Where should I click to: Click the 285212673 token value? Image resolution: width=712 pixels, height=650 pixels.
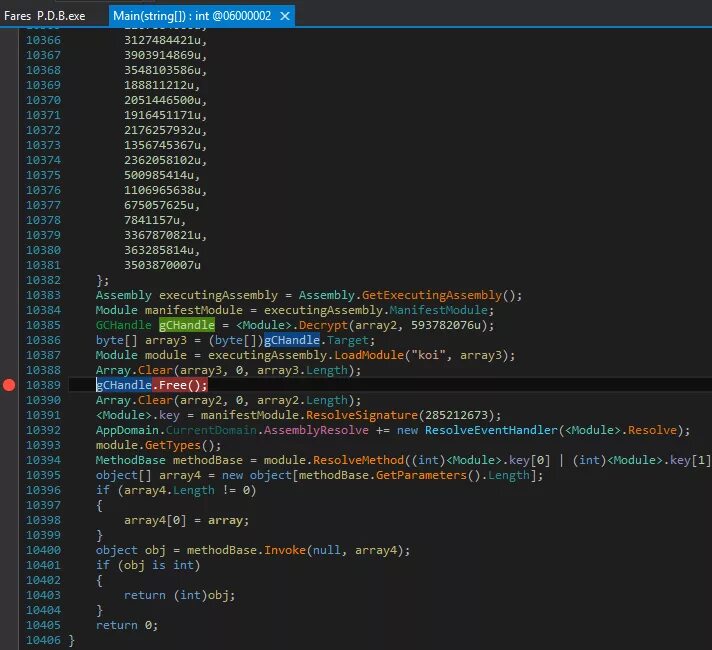click(x=456, y=415)
